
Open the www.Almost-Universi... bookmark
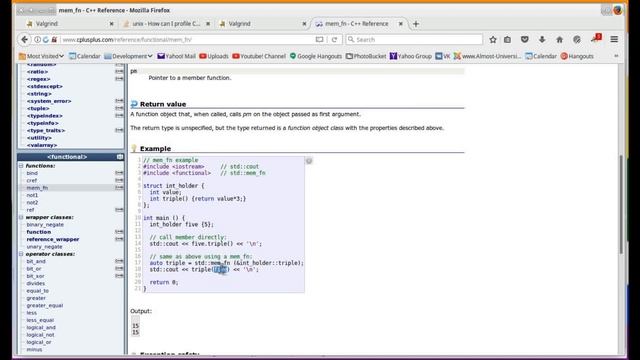click(x=487, y=56)
